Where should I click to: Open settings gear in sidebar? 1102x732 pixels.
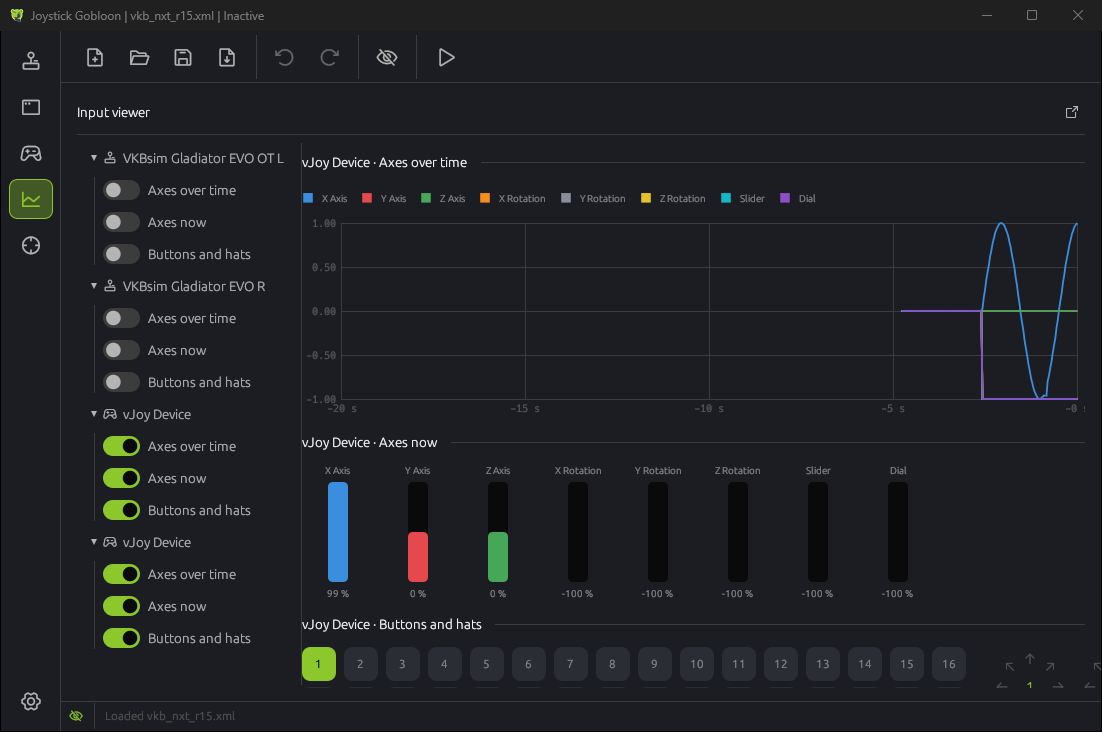(x=31, y=701)
